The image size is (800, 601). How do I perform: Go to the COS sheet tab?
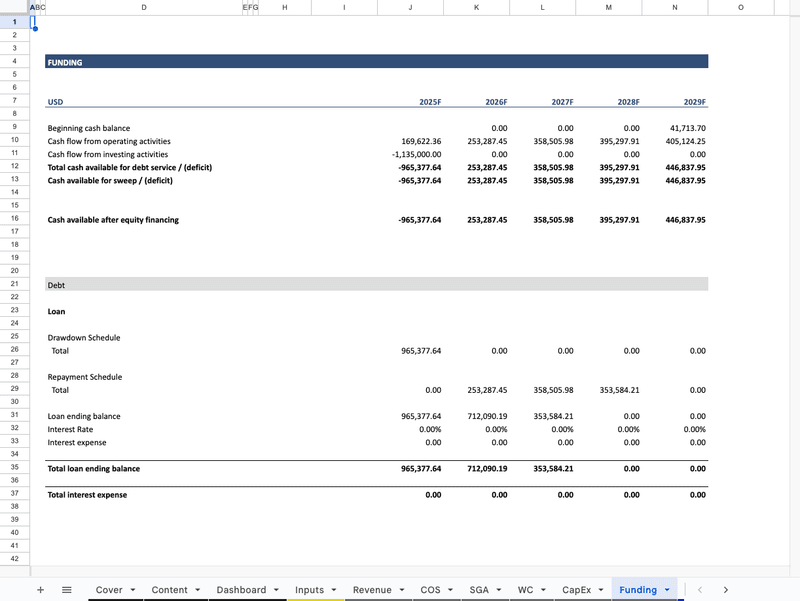click(x=430, y=590)
